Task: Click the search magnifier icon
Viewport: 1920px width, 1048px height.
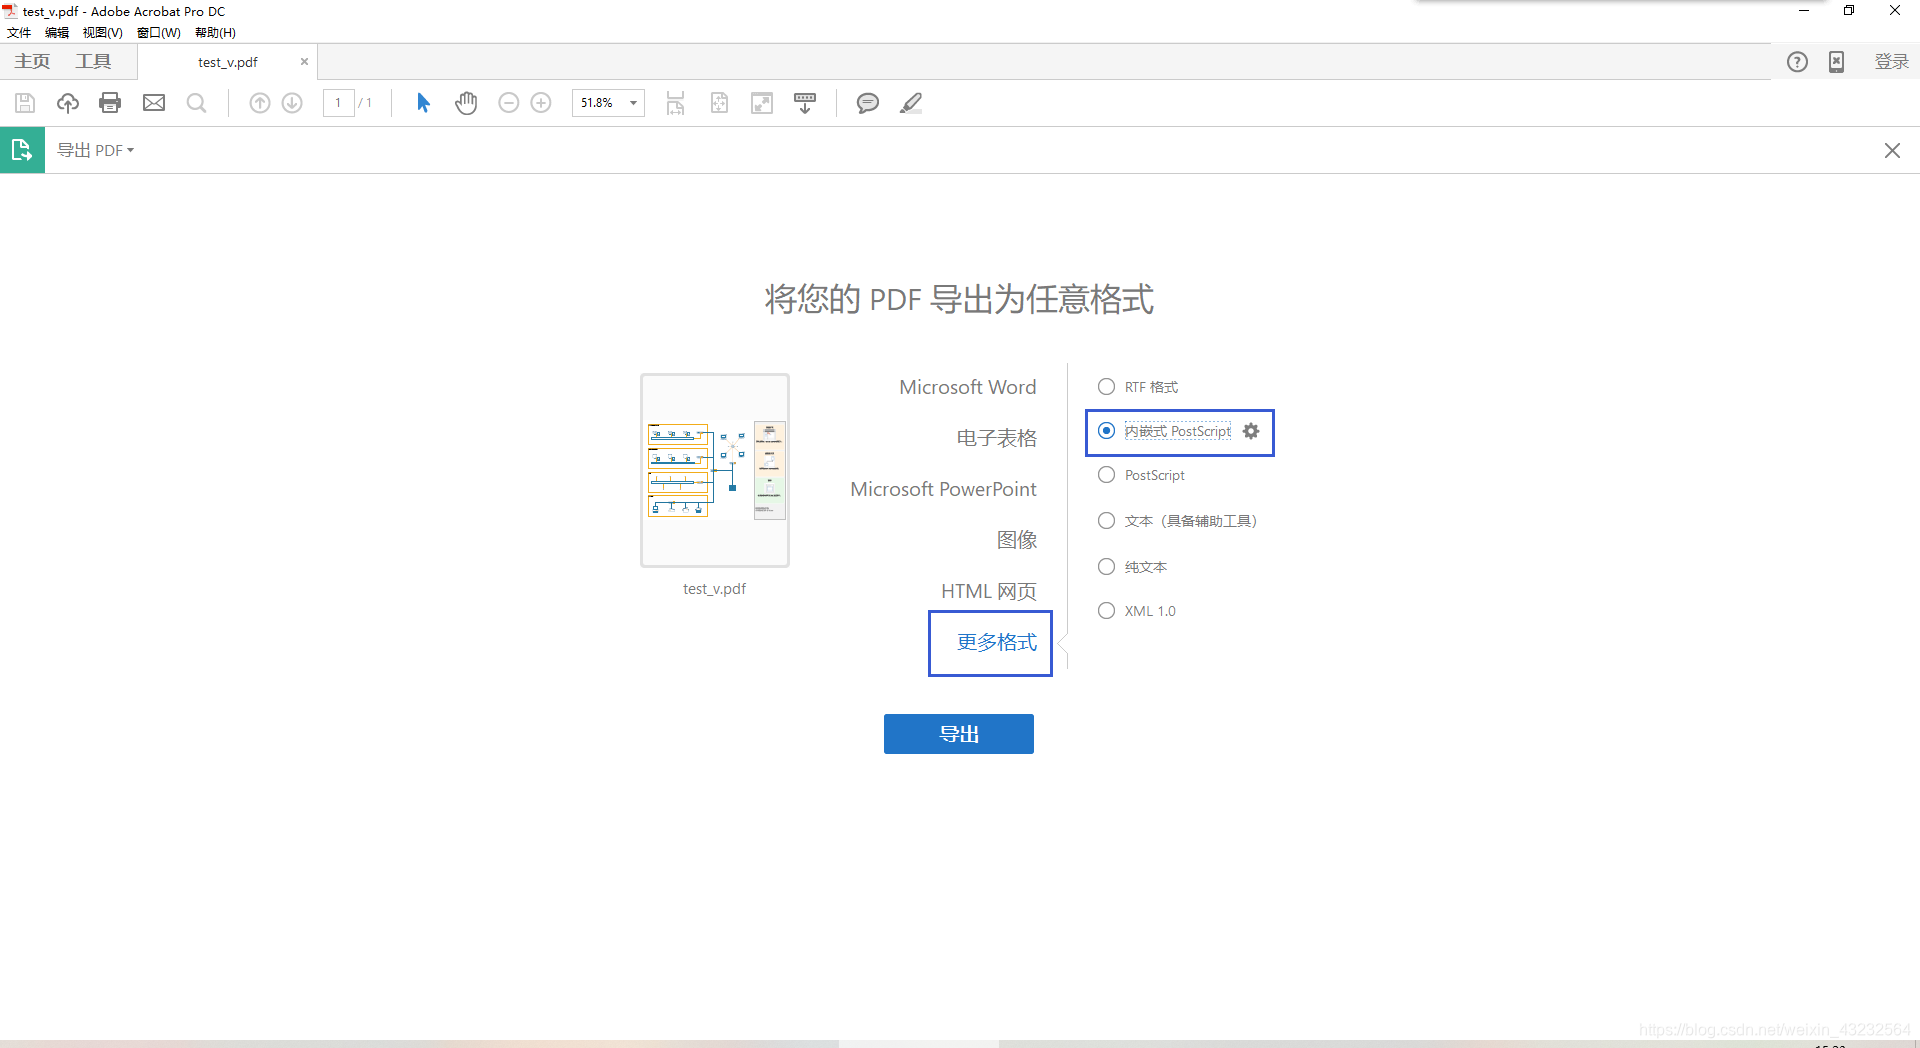Action: click(x=197, y=103)
